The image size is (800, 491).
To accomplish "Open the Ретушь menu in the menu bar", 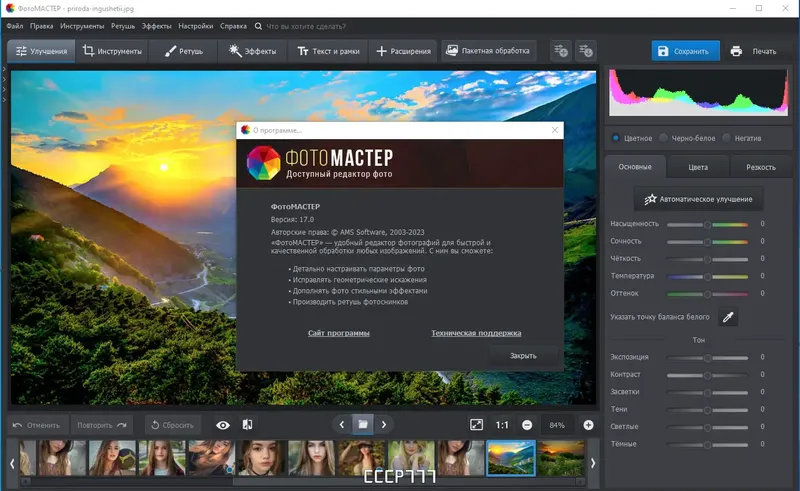I will click(123, 26).
